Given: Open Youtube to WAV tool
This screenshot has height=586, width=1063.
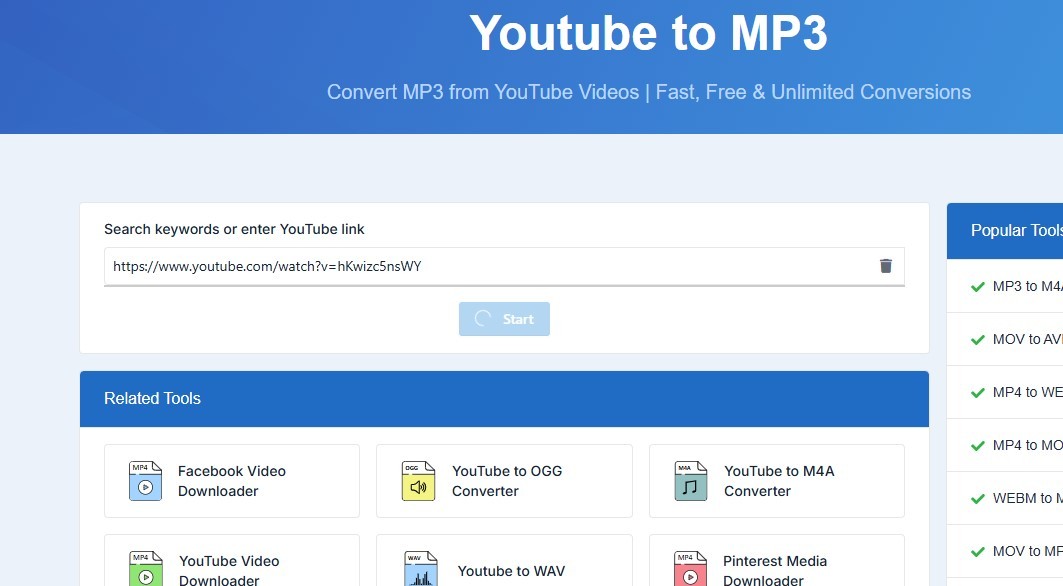Looking at the screenshot, I should (x=504, y=561).
